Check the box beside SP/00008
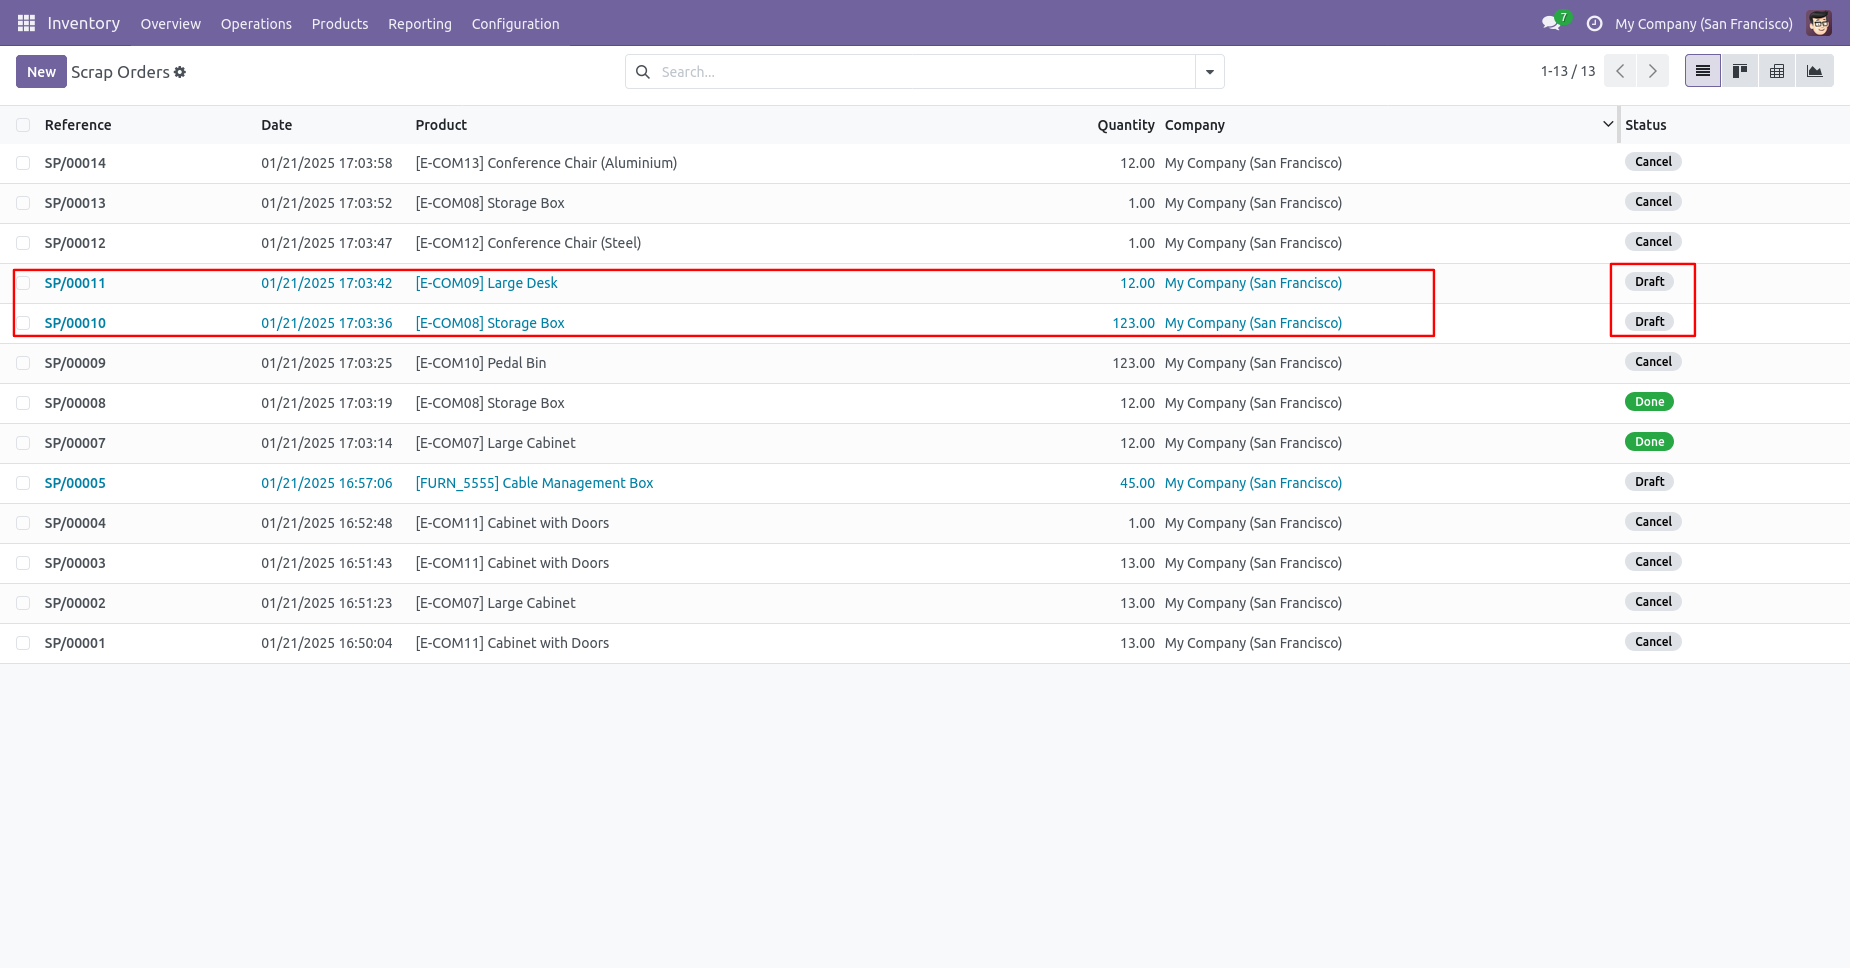The image size is (1850, 968). [23, 403]
